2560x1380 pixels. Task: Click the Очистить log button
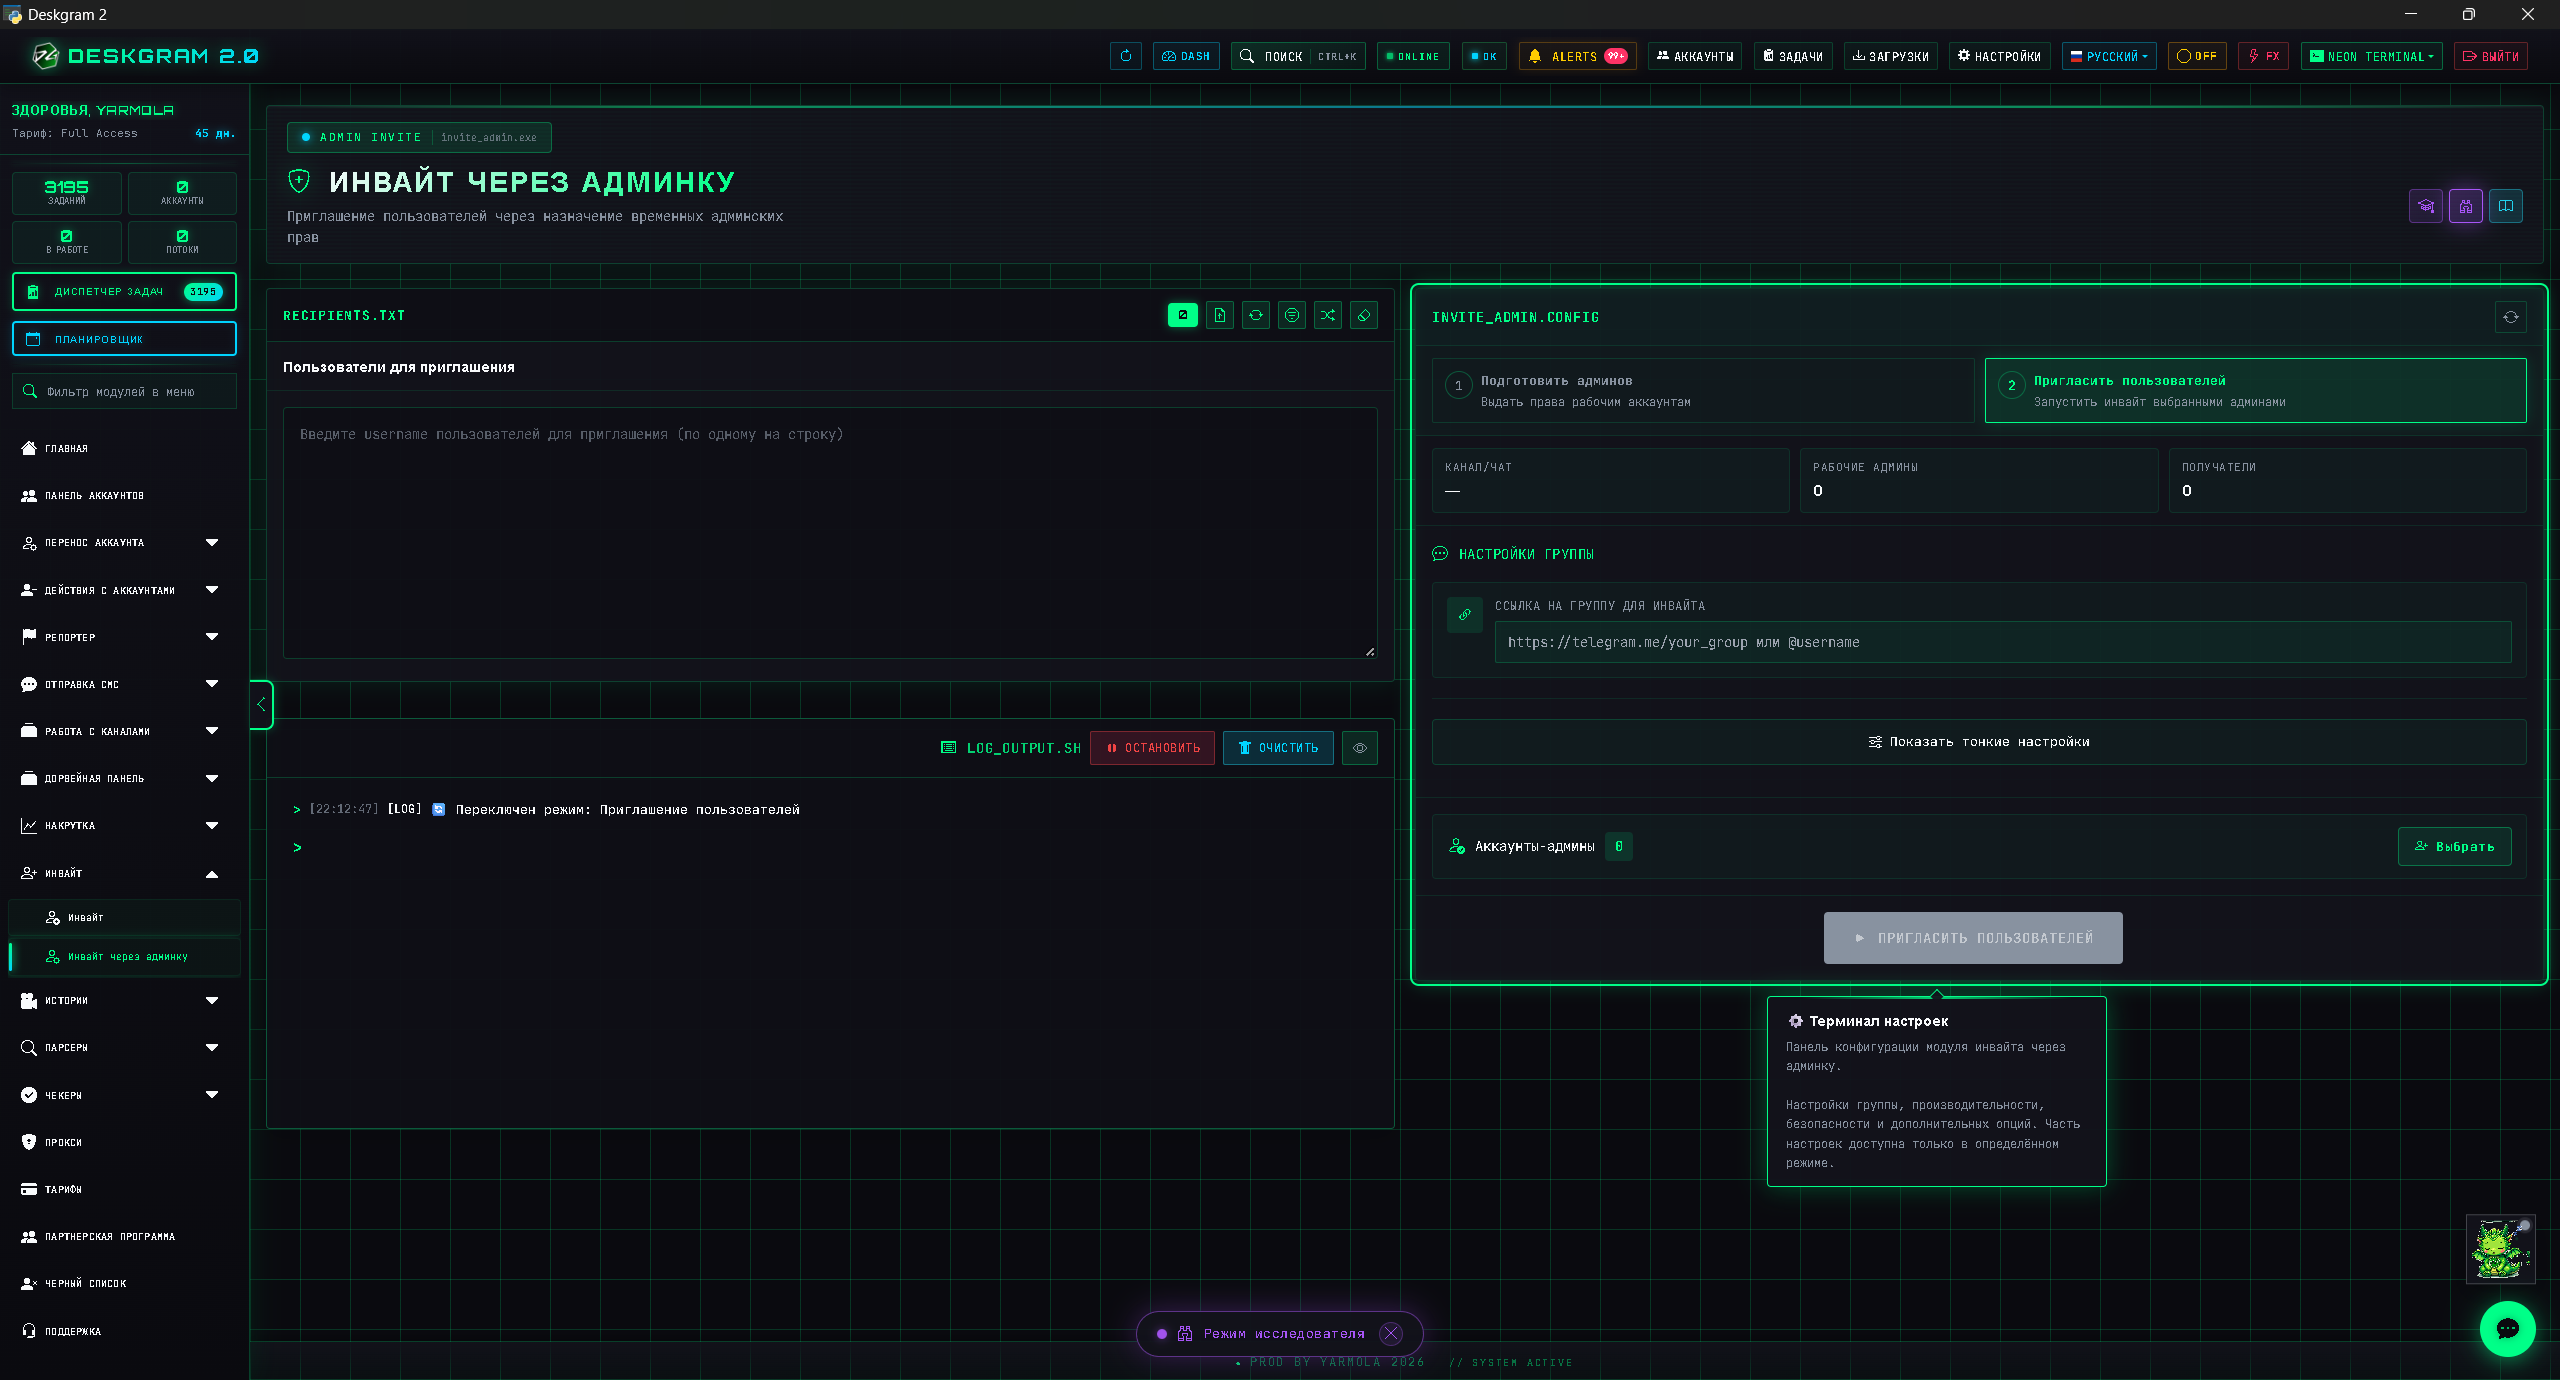click(1278, 748)
